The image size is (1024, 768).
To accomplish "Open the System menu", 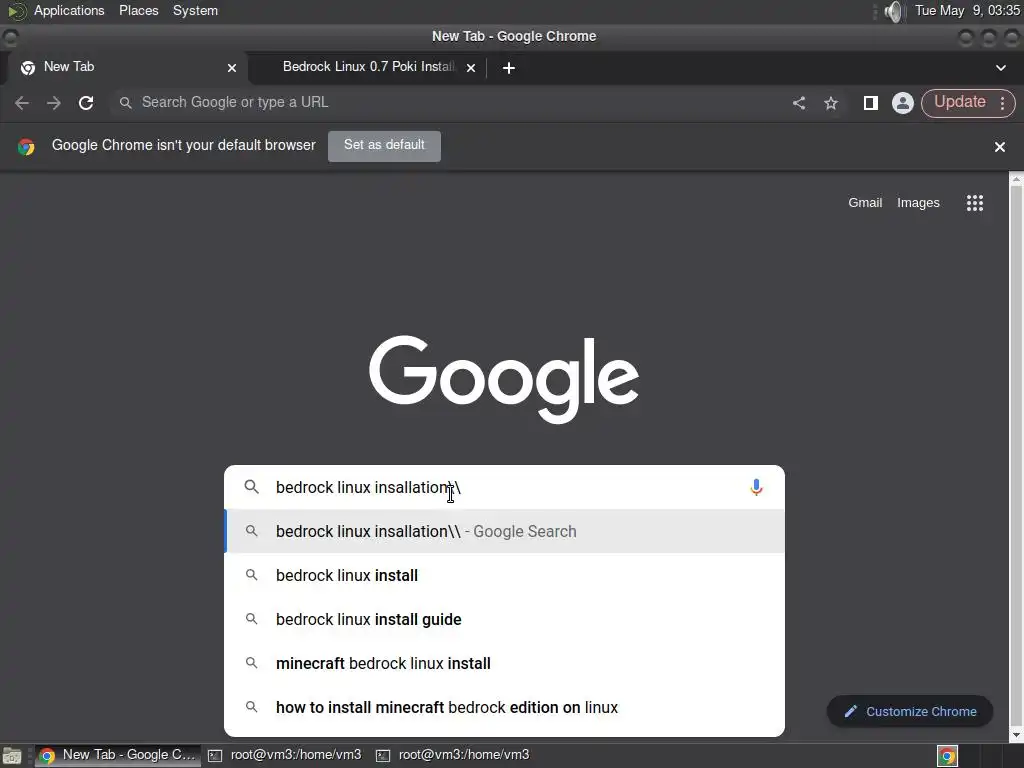I will point(195,10).
